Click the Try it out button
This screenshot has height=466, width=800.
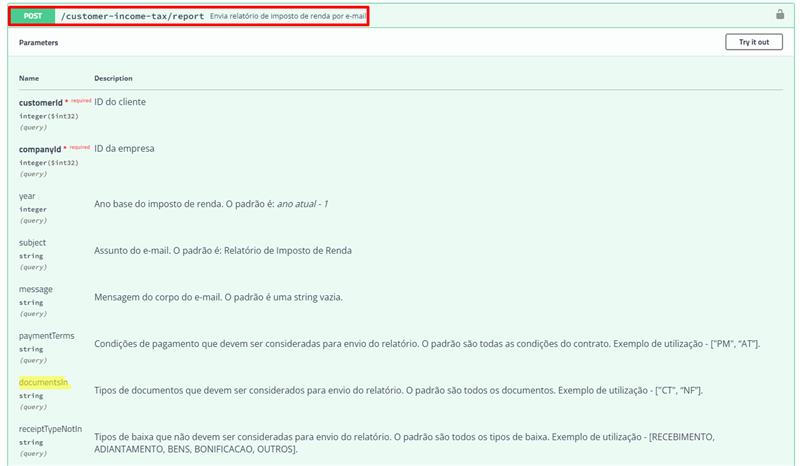point(754,42)
